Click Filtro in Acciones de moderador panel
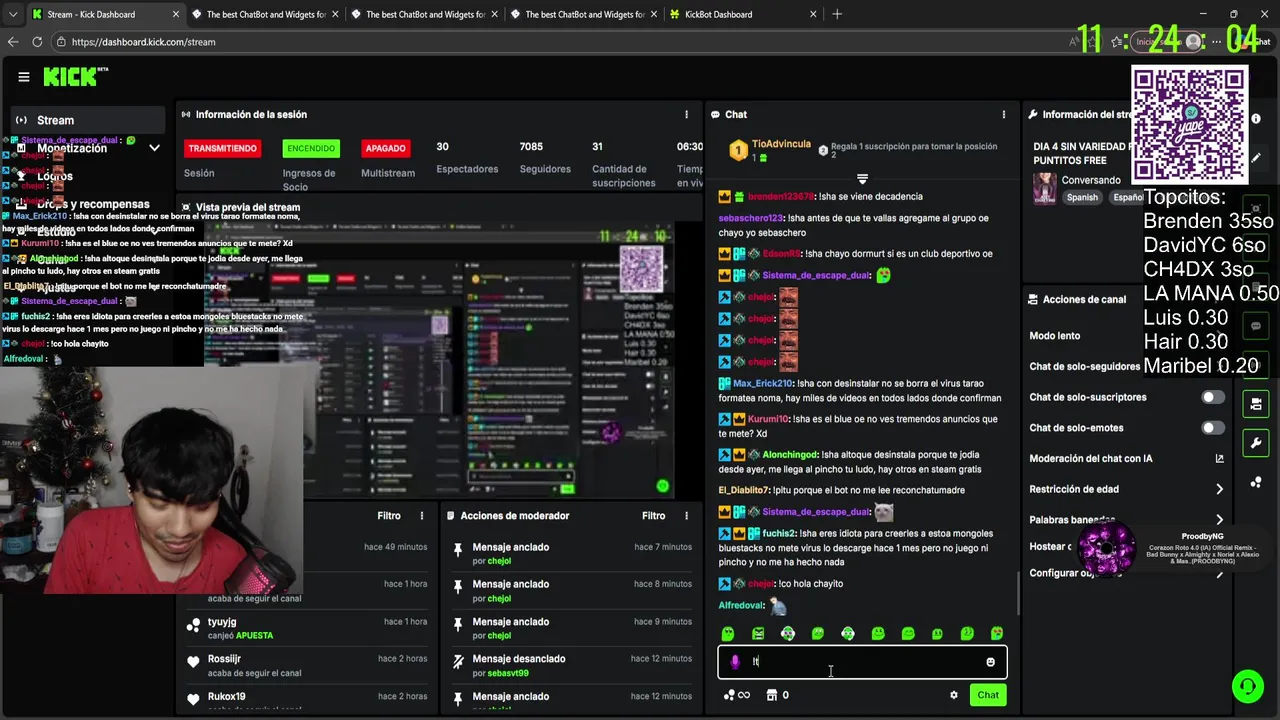Image resolution: width=1280 pixels, height=720 pixels. (653, 516)
